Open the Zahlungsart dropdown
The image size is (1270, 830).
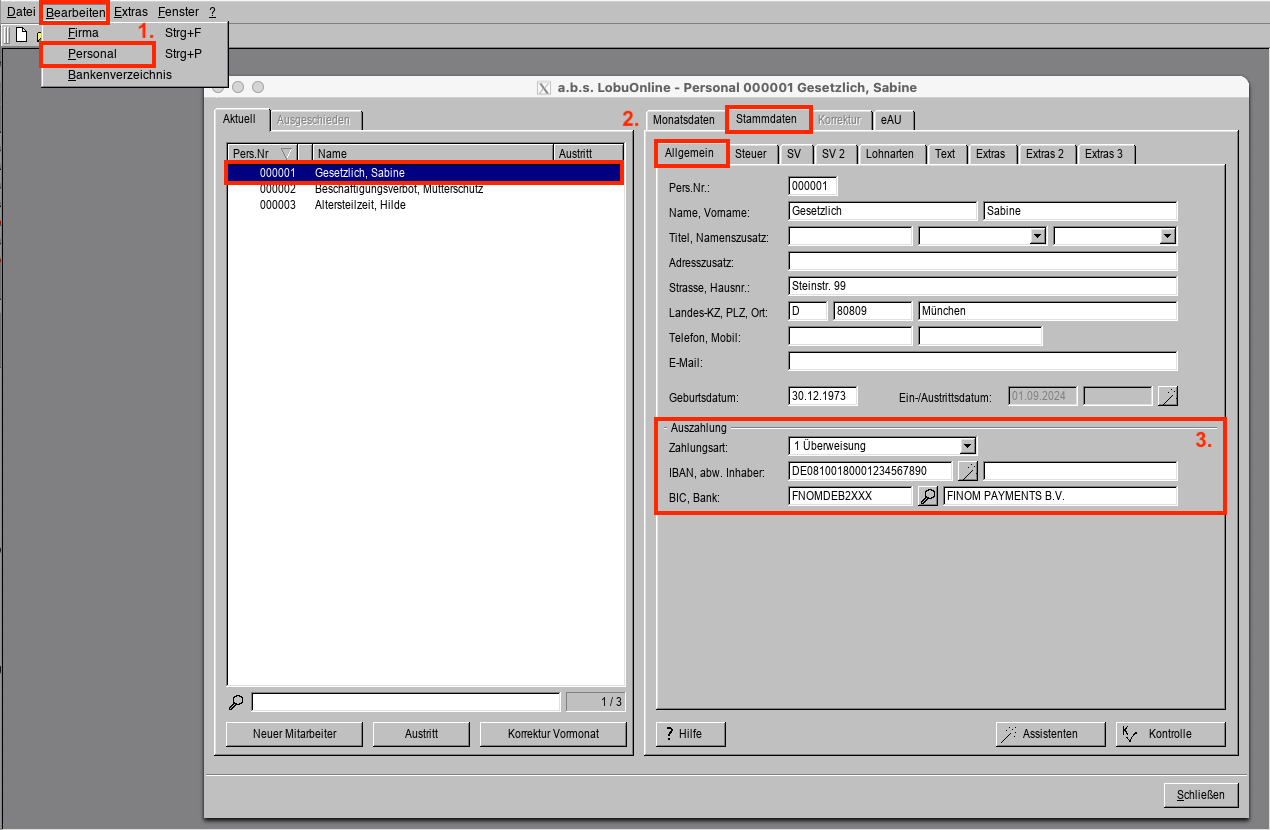pyautogui.click(x=967, y=446)
